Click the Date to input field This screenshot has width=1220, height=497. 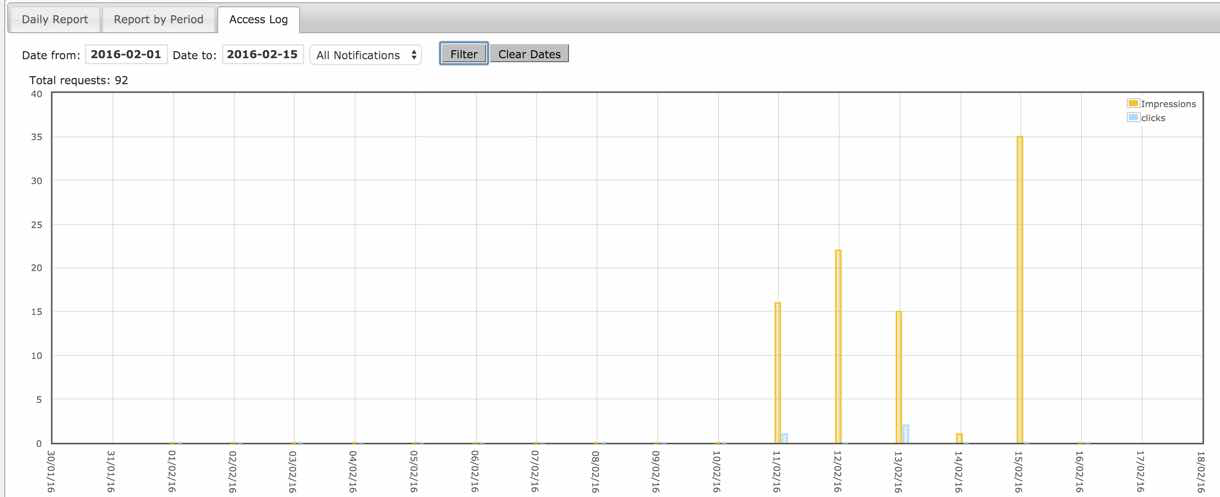263,55
